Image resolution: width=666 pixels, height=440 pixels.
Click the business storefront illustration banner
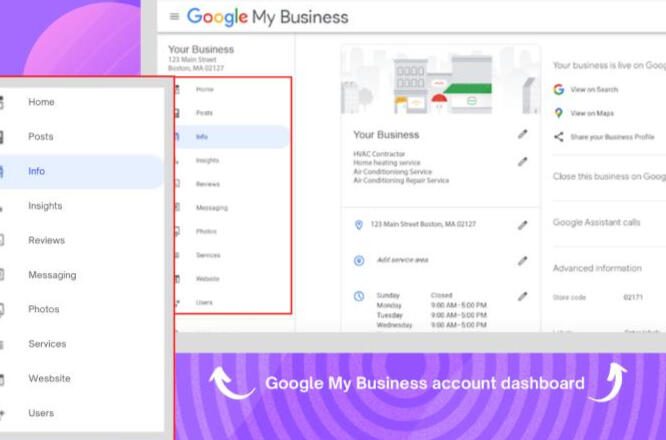pyautogui.click(x=440, y=80)
